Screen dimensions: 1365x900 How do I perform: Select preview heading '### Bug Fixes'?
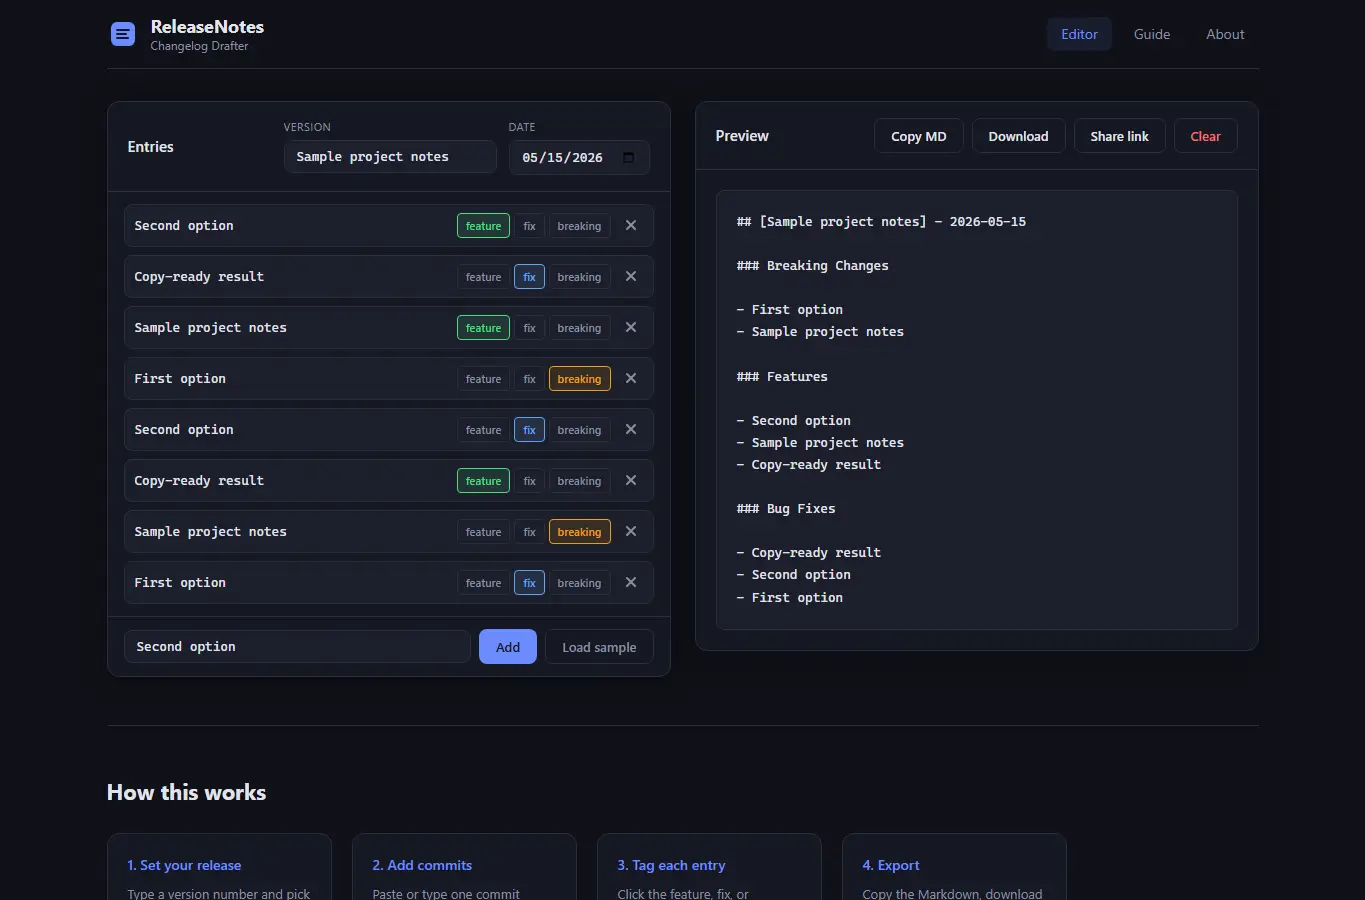[786, 509]
